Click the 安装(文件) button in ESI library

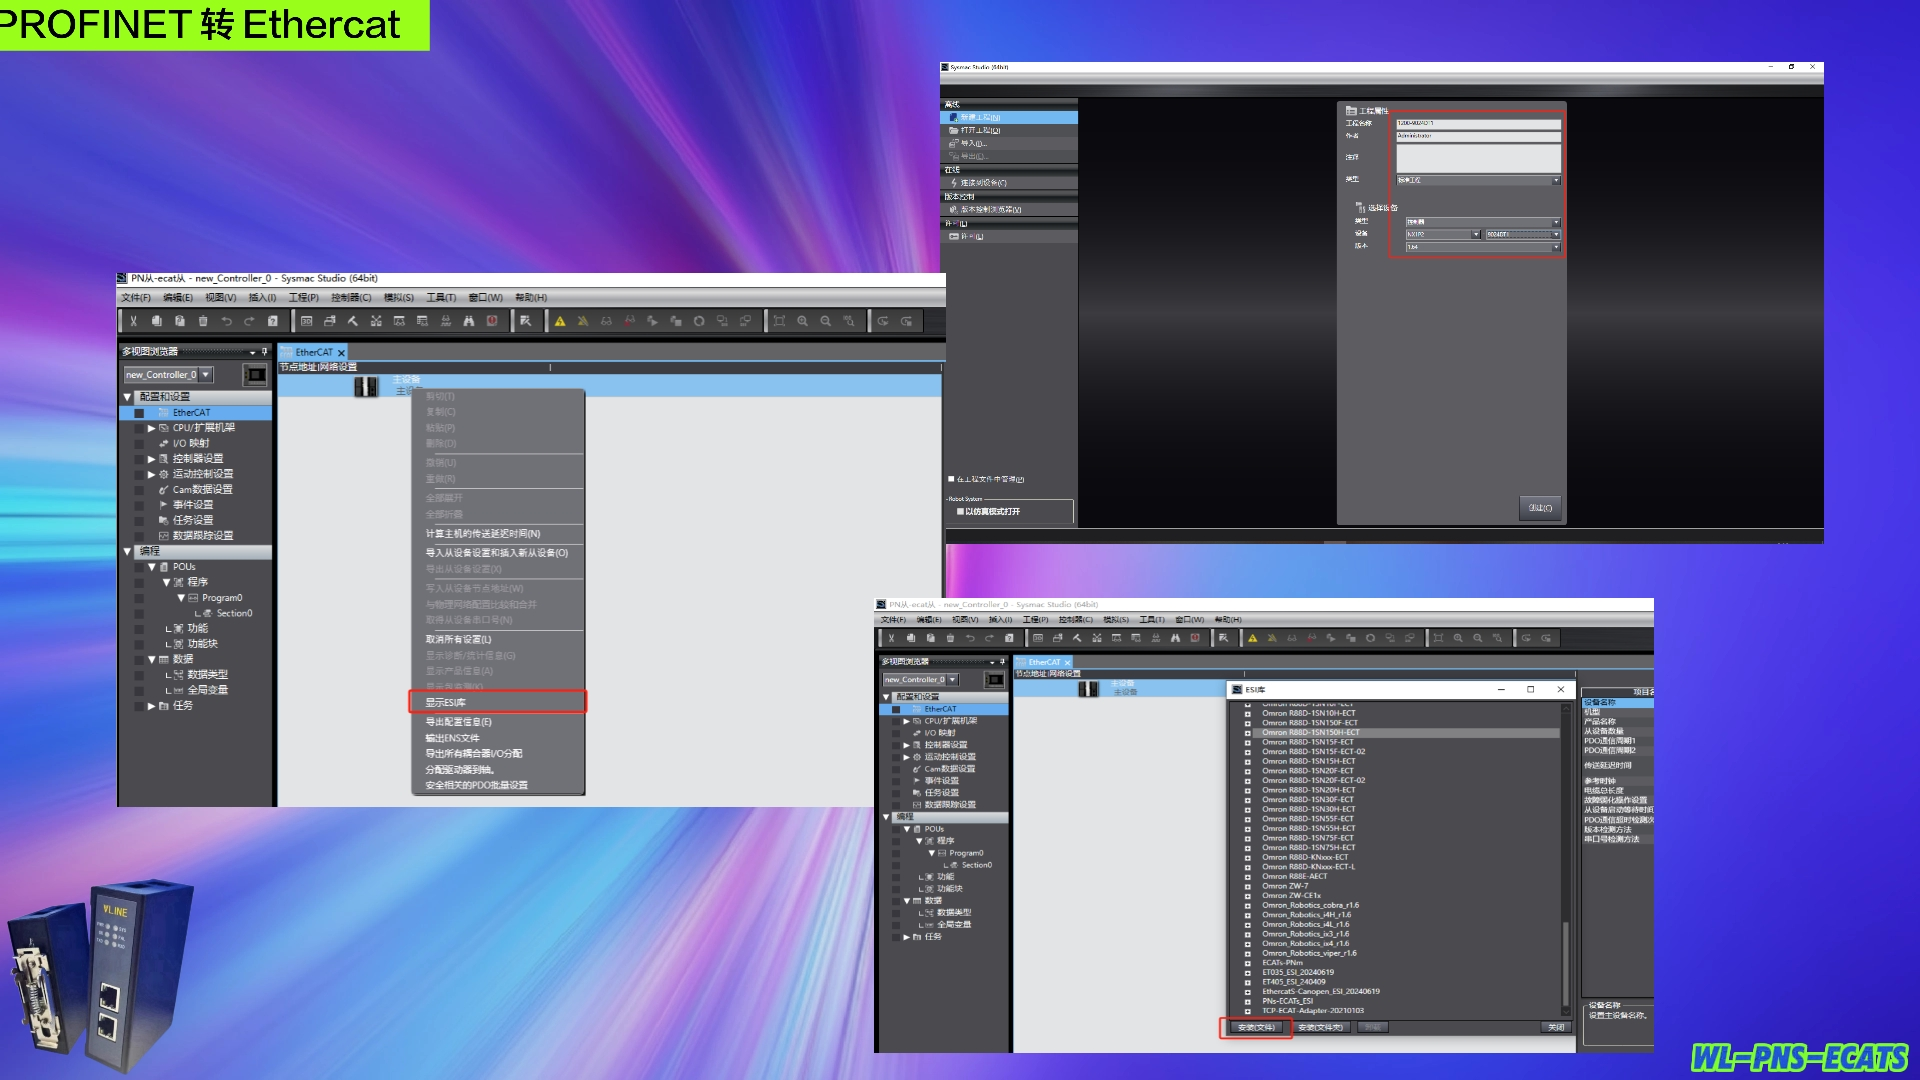(1256, 1027)
